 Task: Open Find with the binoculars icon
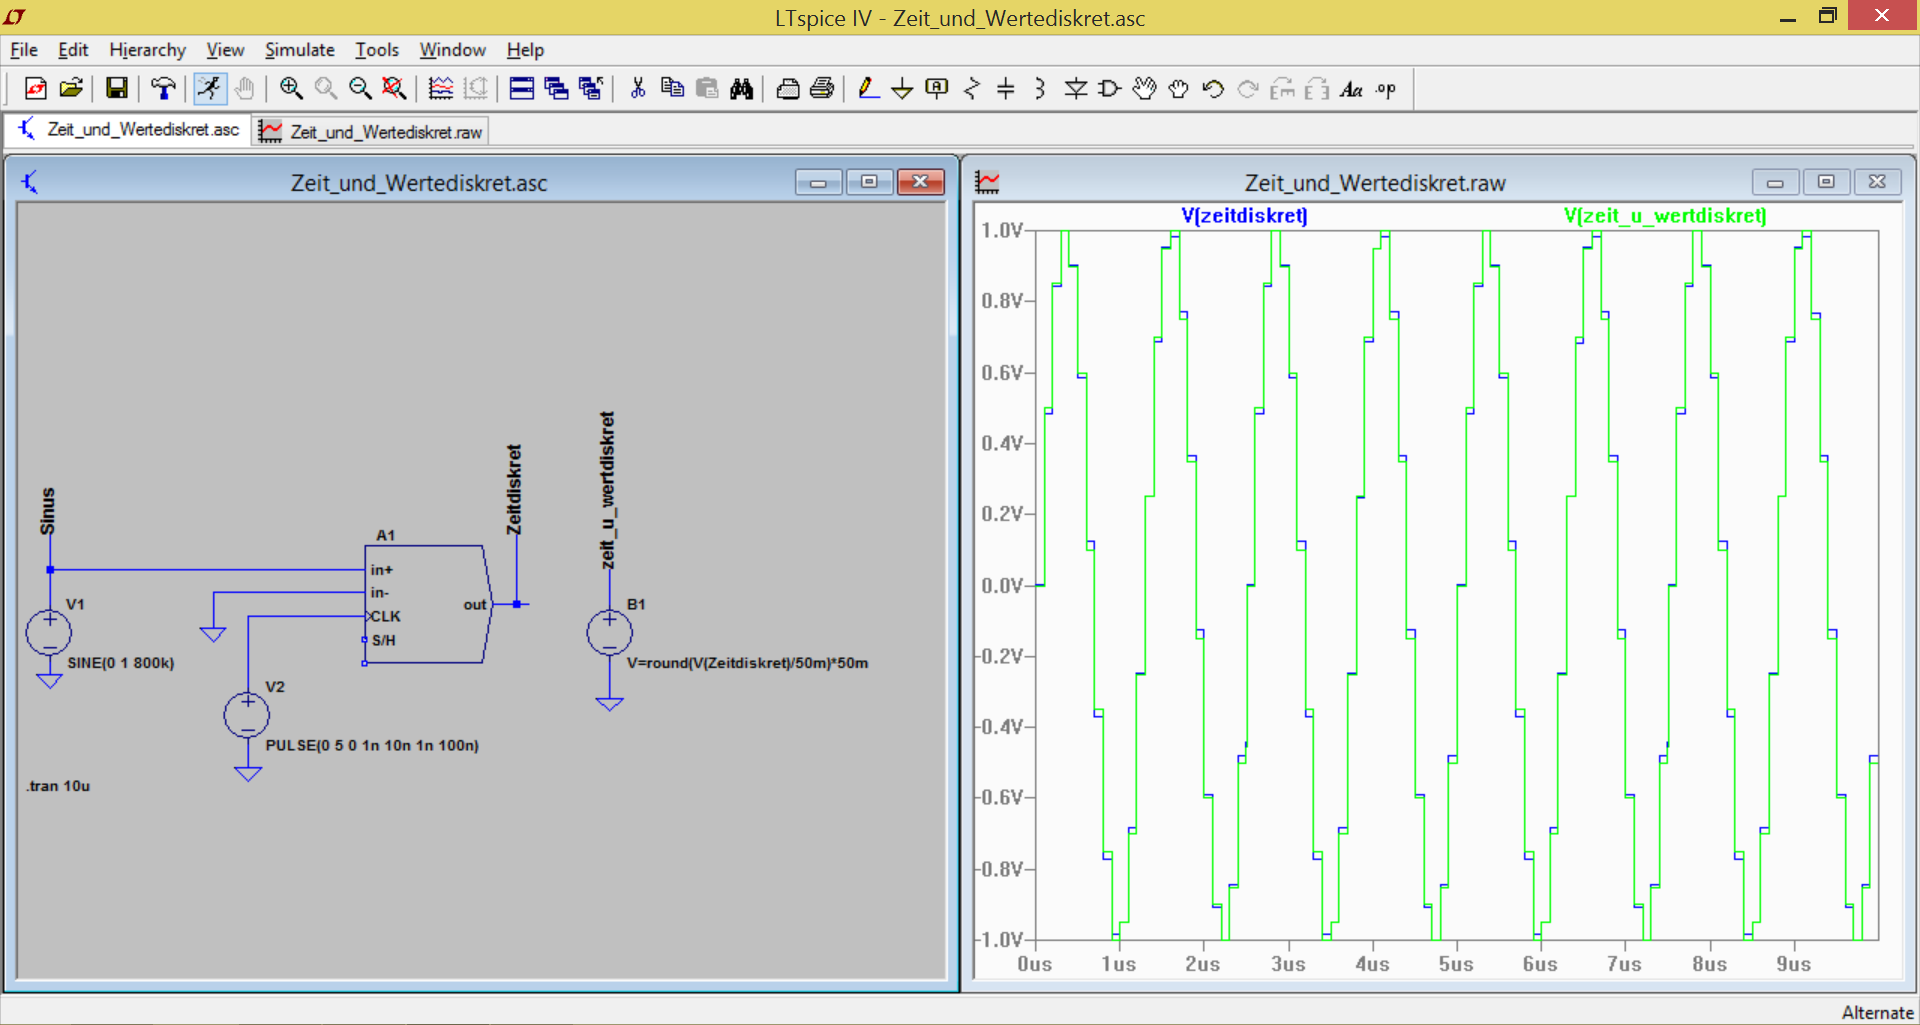tap(742, 89)
